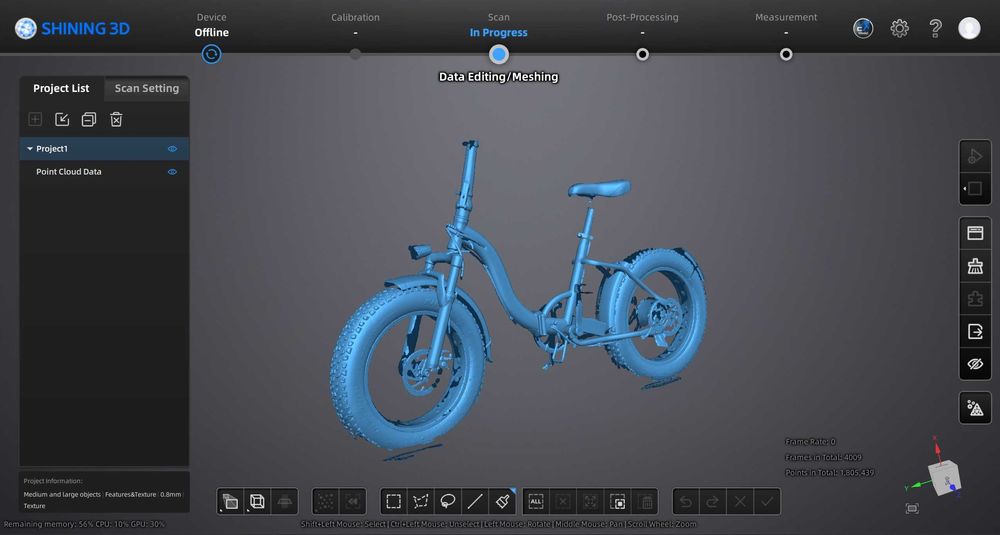Click the Invert selection icon
The image size is (1000, 535).
coord(618,502)
